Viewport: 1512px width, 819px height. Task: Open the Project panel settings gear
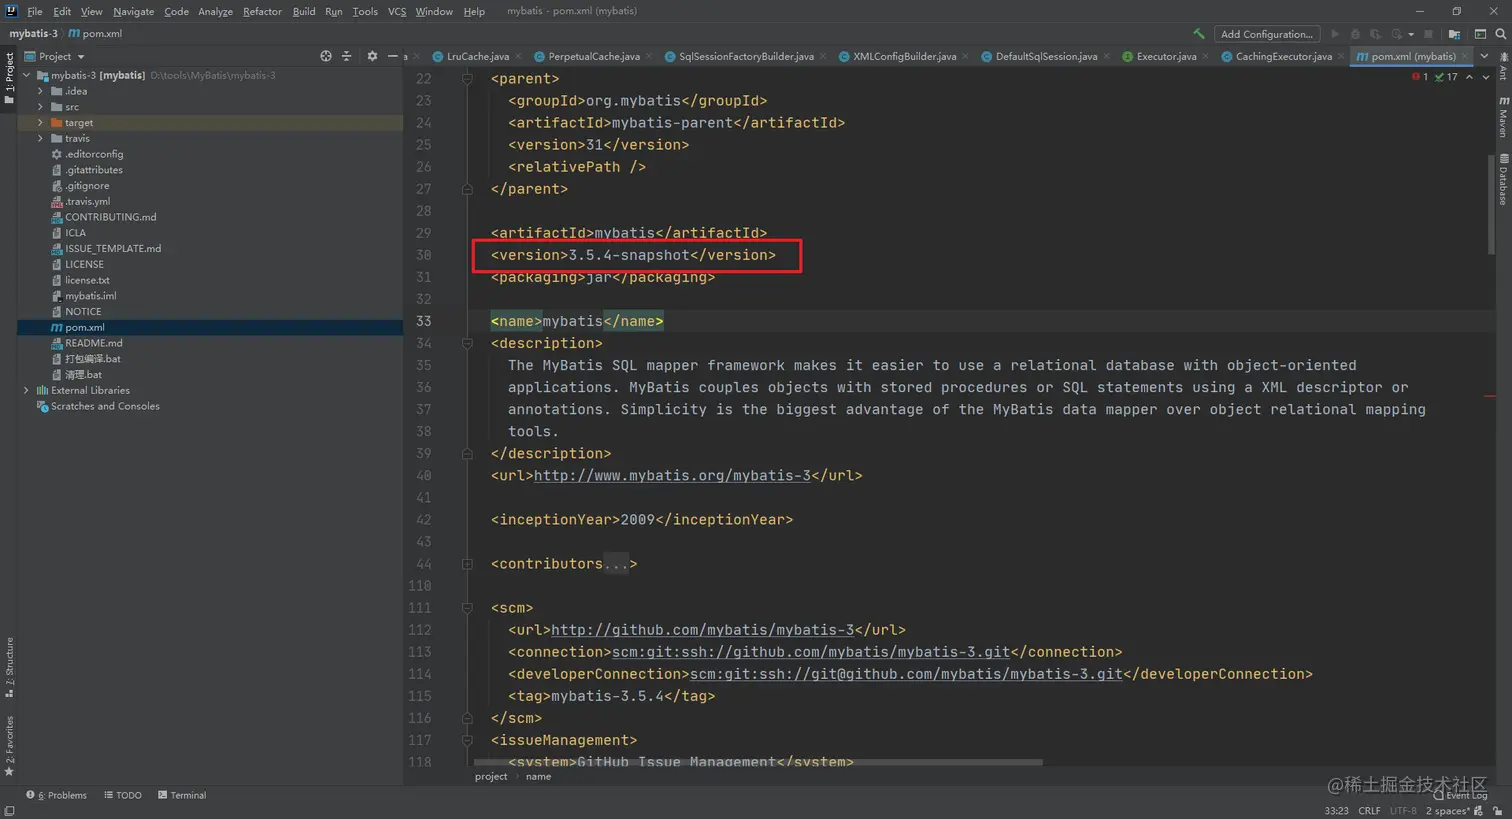372,56
